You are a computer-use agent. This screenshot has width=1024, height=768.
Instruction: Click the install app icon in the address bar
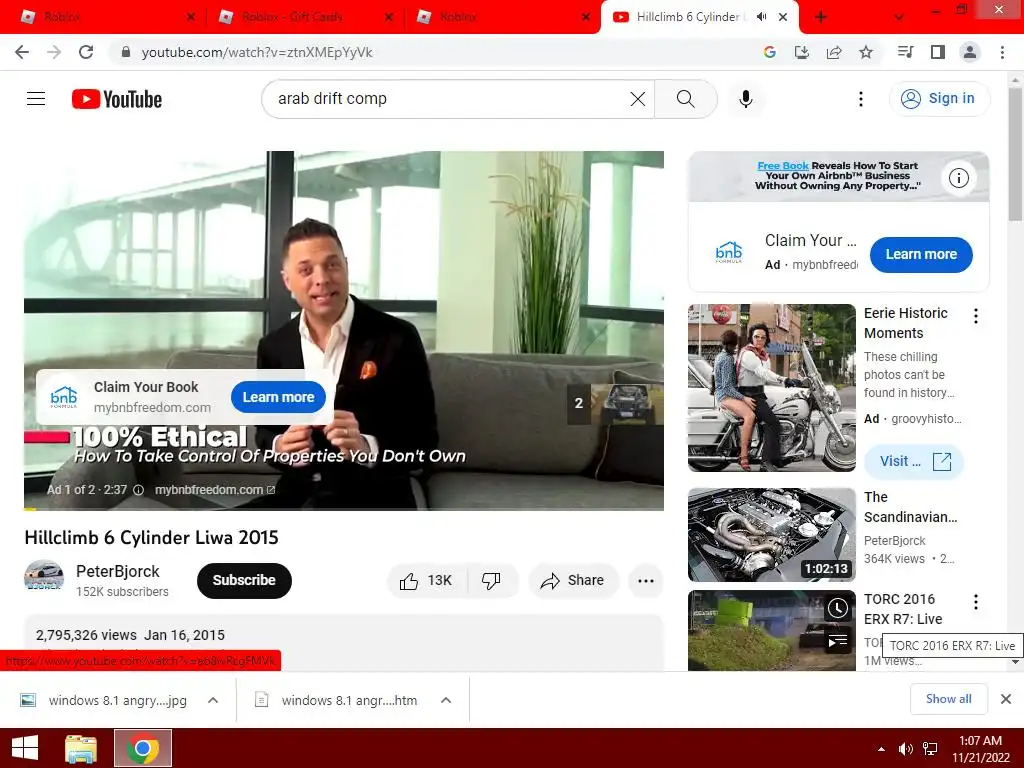pos(801,52)
